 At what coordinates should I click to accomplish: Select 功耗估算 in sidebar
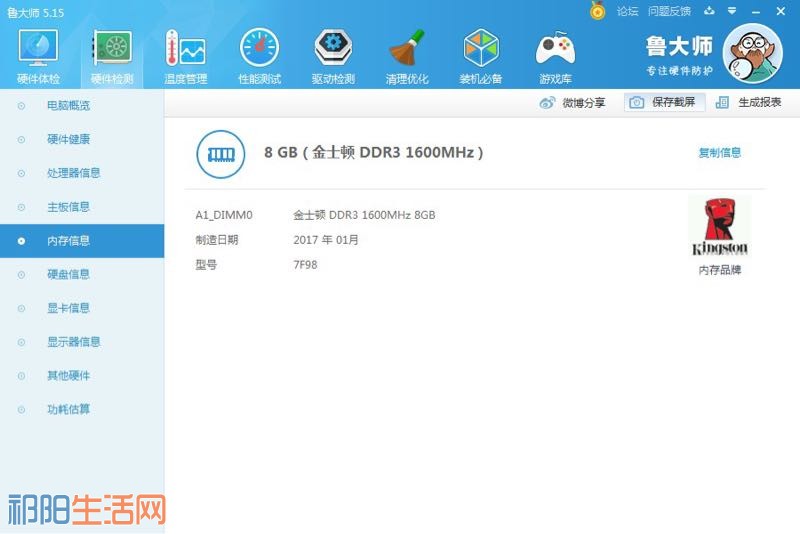(82, 409)
